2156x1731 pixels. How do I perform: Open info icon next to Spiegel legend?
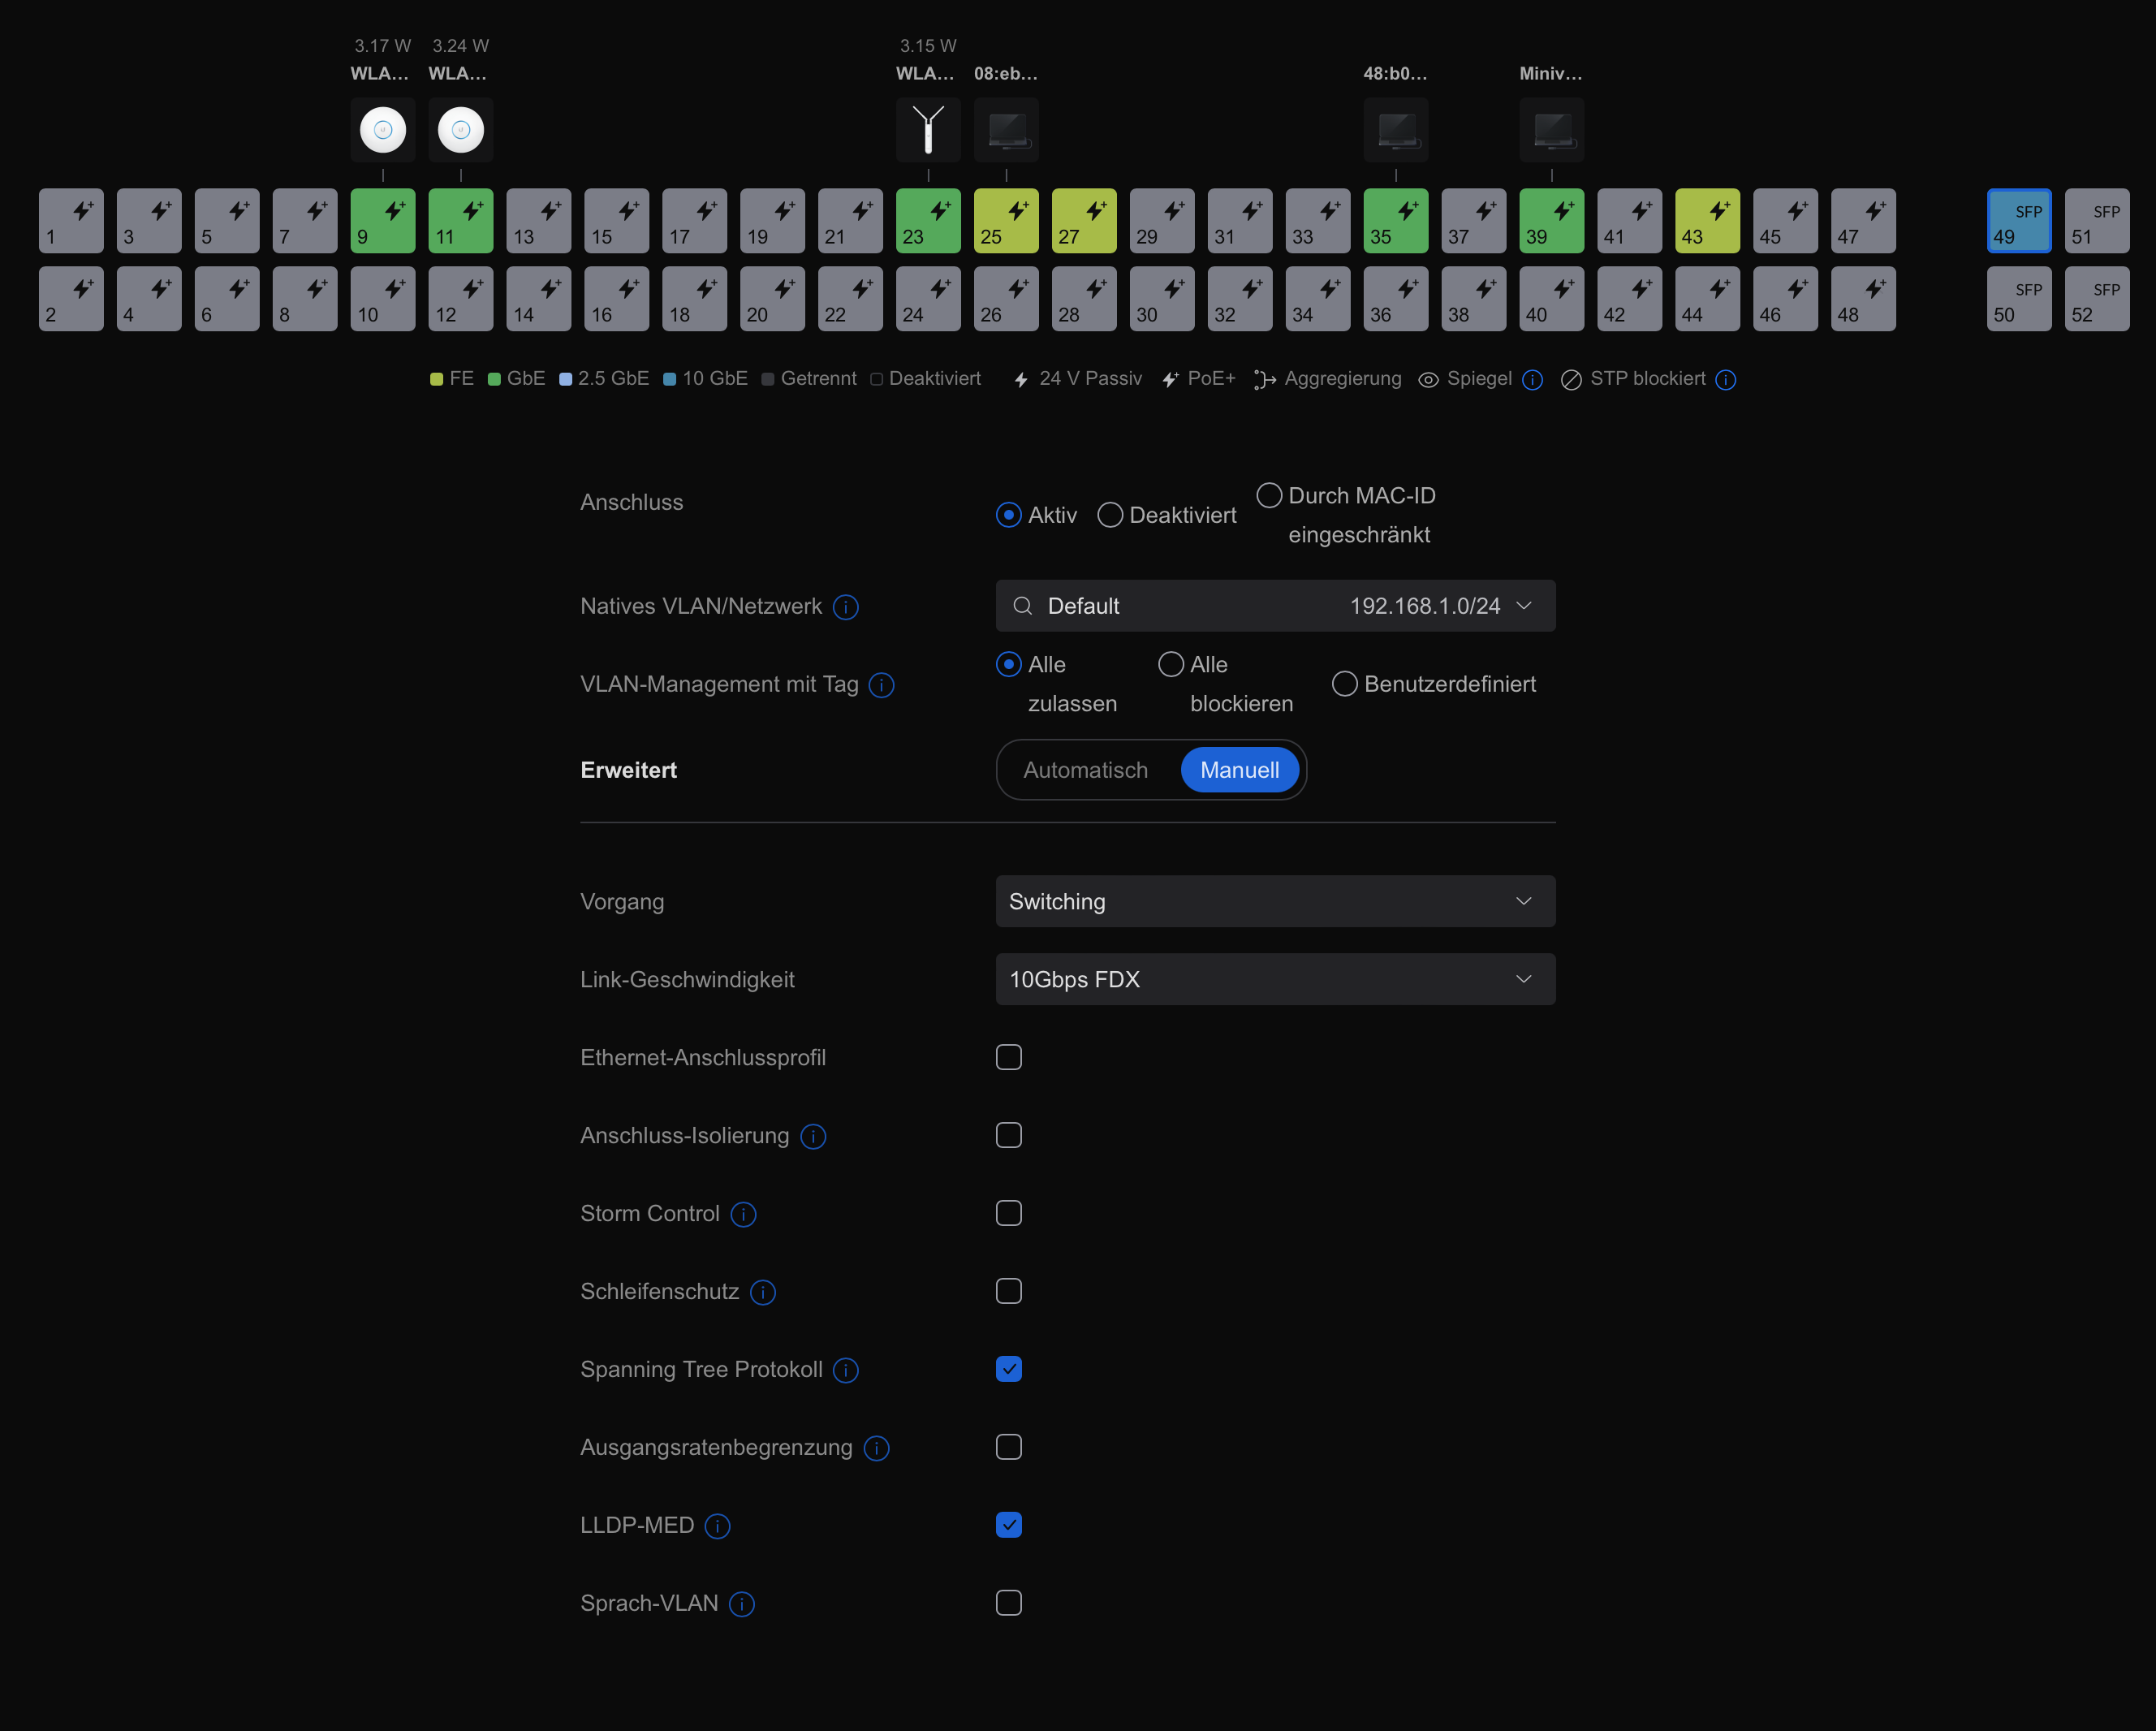click(1532, 380)
